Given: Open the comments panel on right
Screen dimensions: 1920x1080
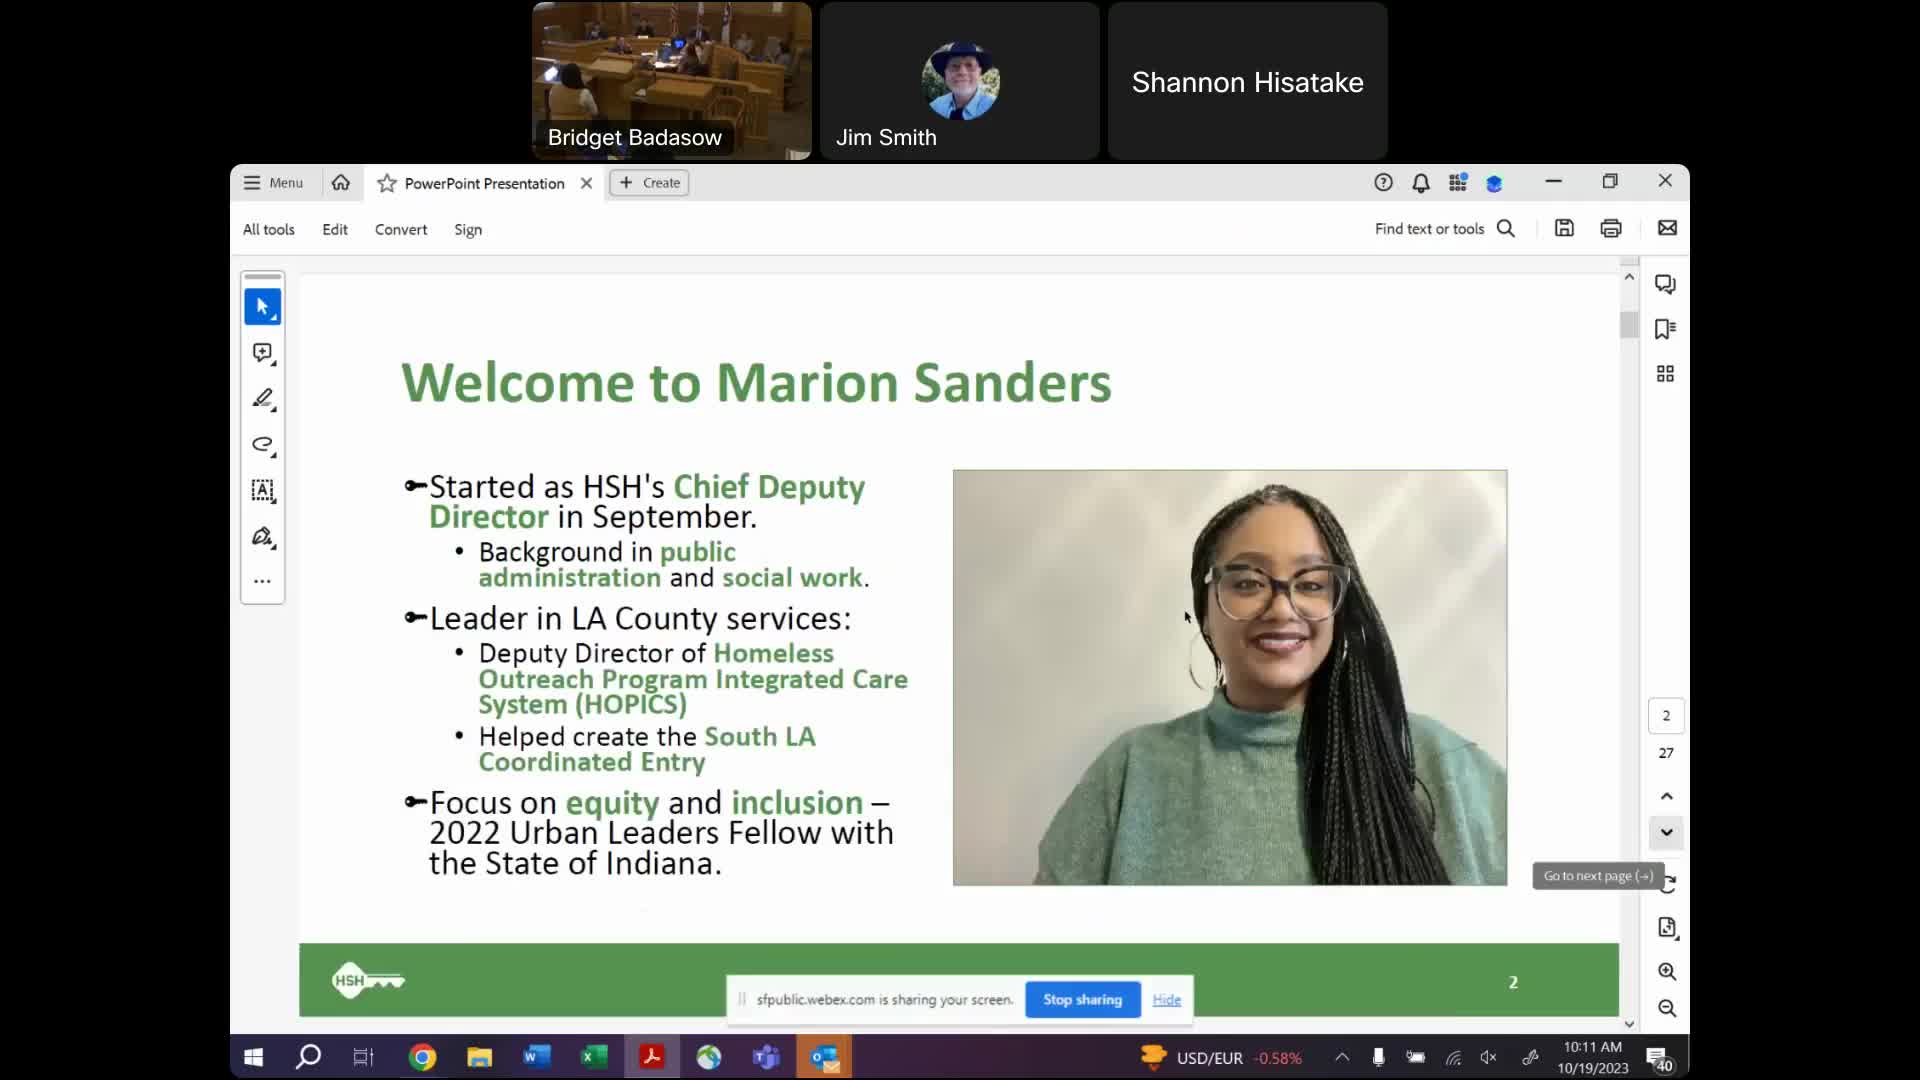Looking at the screenshot, I should click(1665, 284).
